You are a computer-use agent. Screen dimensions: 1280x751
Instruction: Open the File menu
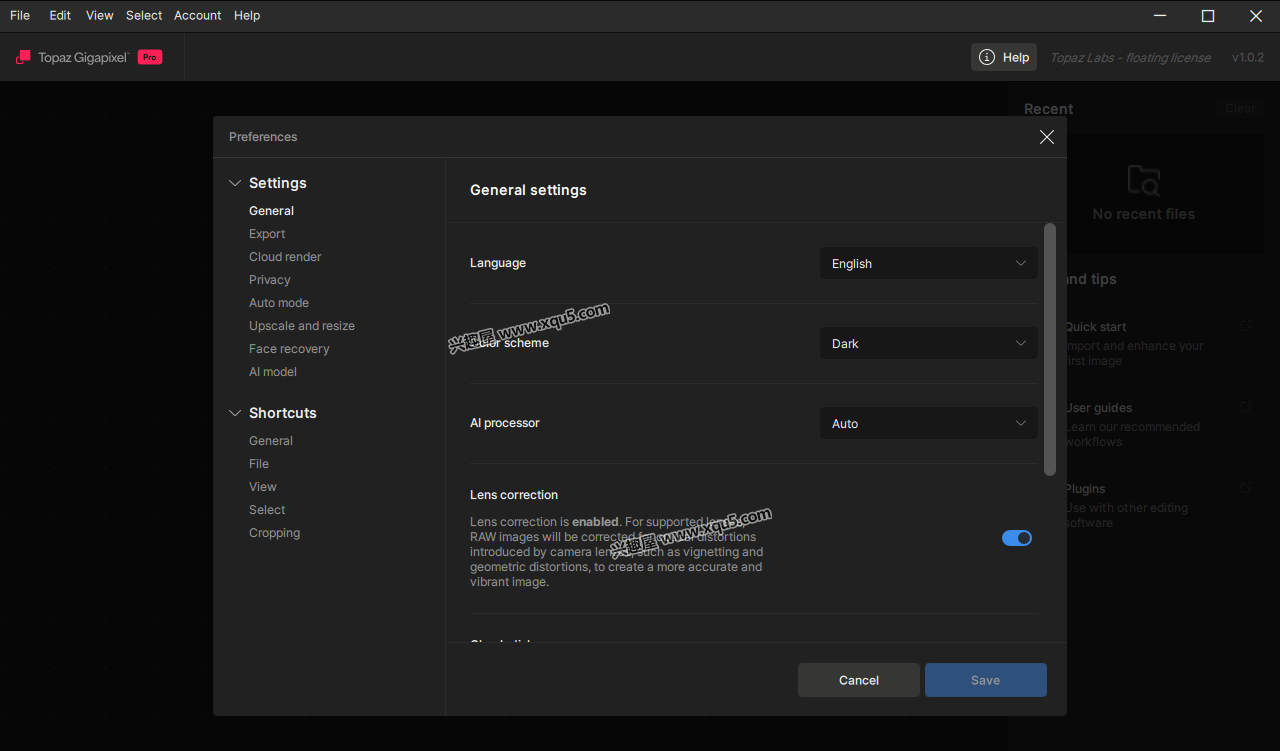coord(20,15)
